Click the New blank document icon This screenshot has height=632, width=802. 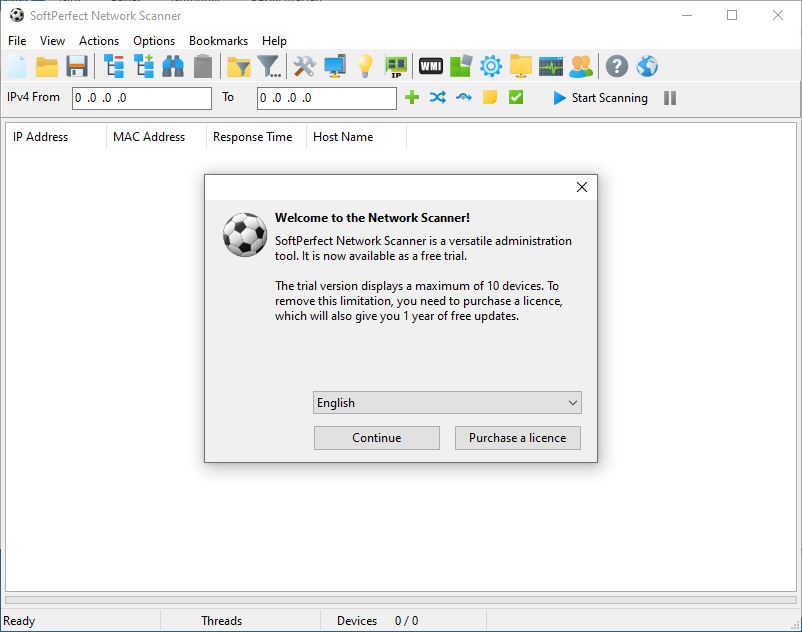pyautogui.click(x=17, y=66)
